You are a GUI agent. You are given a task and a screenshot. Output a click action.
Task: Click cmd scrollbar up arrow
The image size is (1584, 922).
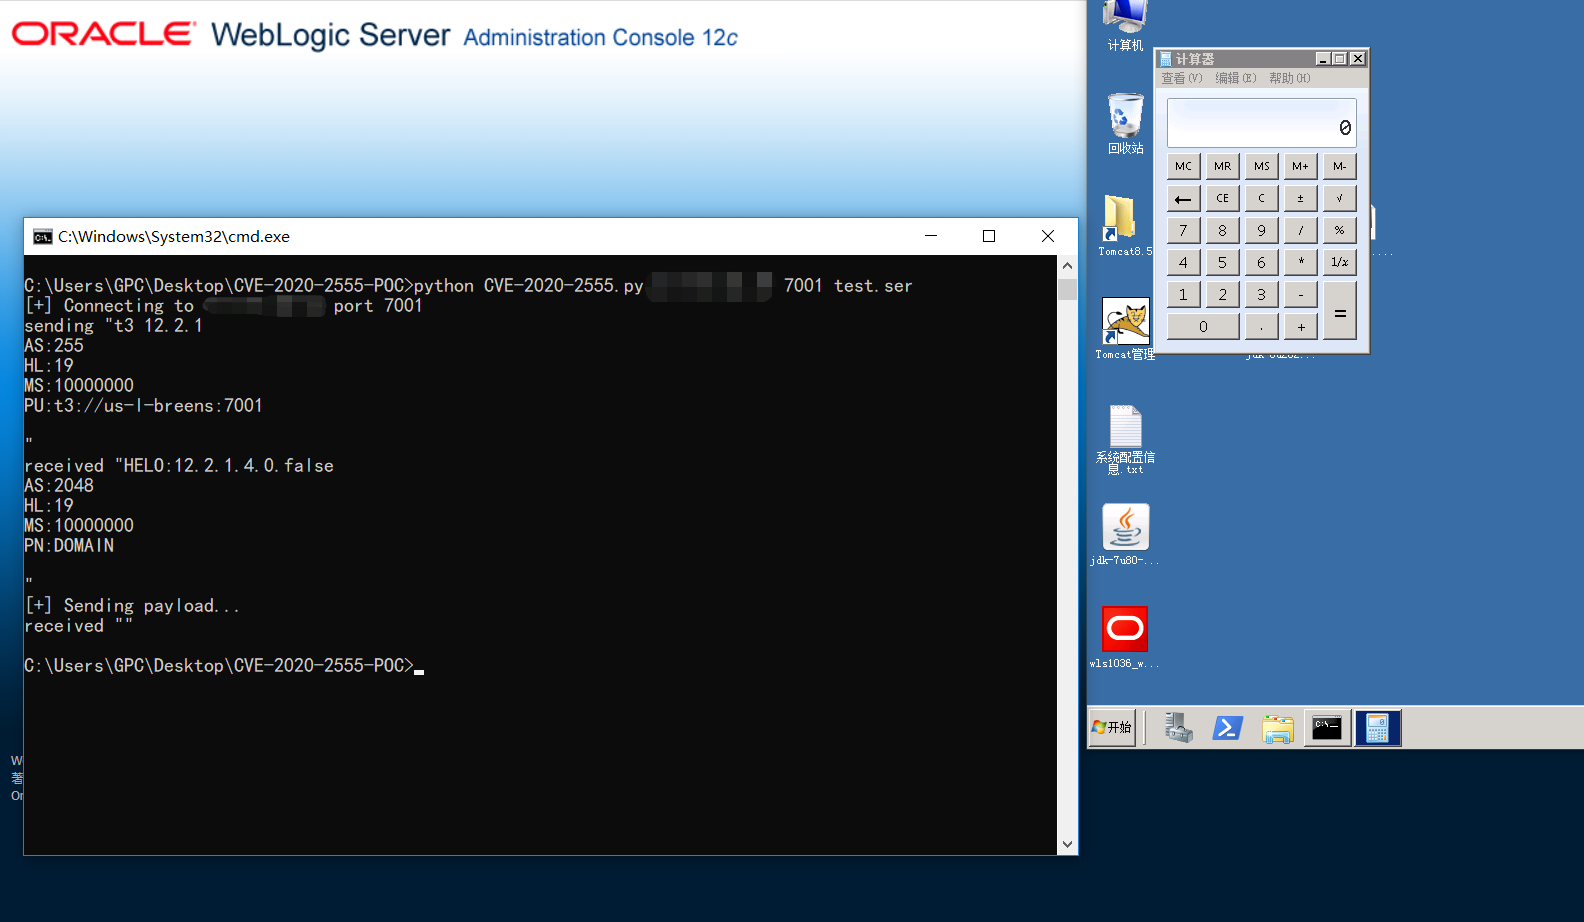click(1067, 266)
